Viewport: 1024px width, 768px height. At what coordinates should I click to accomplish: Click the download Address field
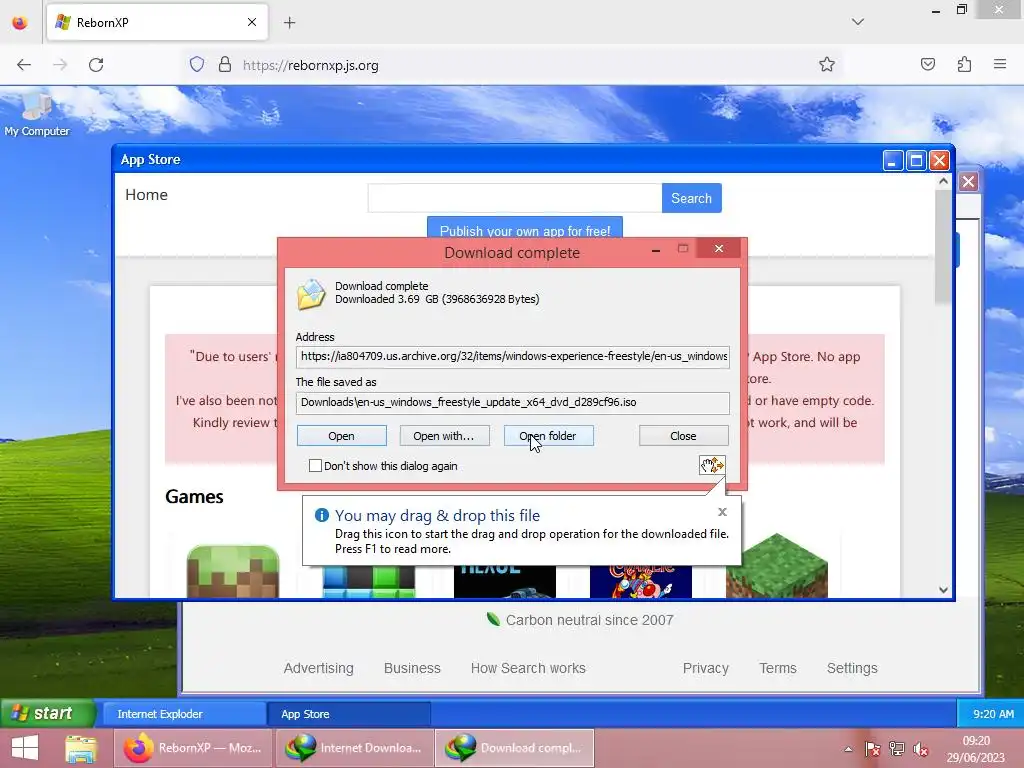point(513,357)
